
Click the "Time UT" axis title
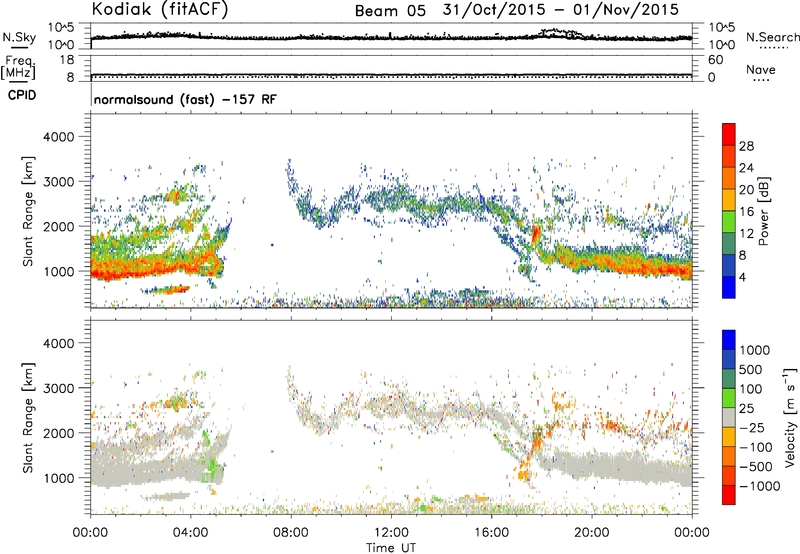[391, 548]
